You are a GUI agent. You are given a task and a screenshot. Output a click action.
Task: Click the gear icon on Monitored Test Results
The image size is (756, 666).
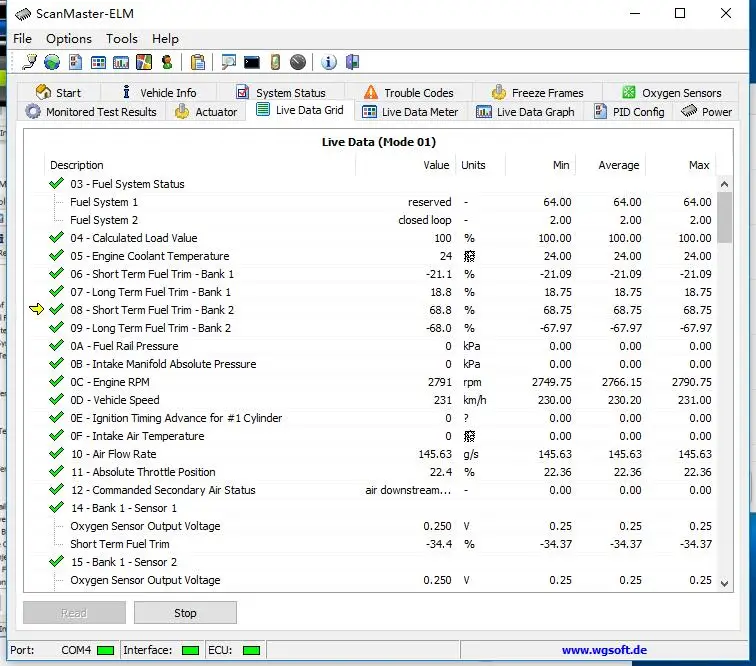33,111
